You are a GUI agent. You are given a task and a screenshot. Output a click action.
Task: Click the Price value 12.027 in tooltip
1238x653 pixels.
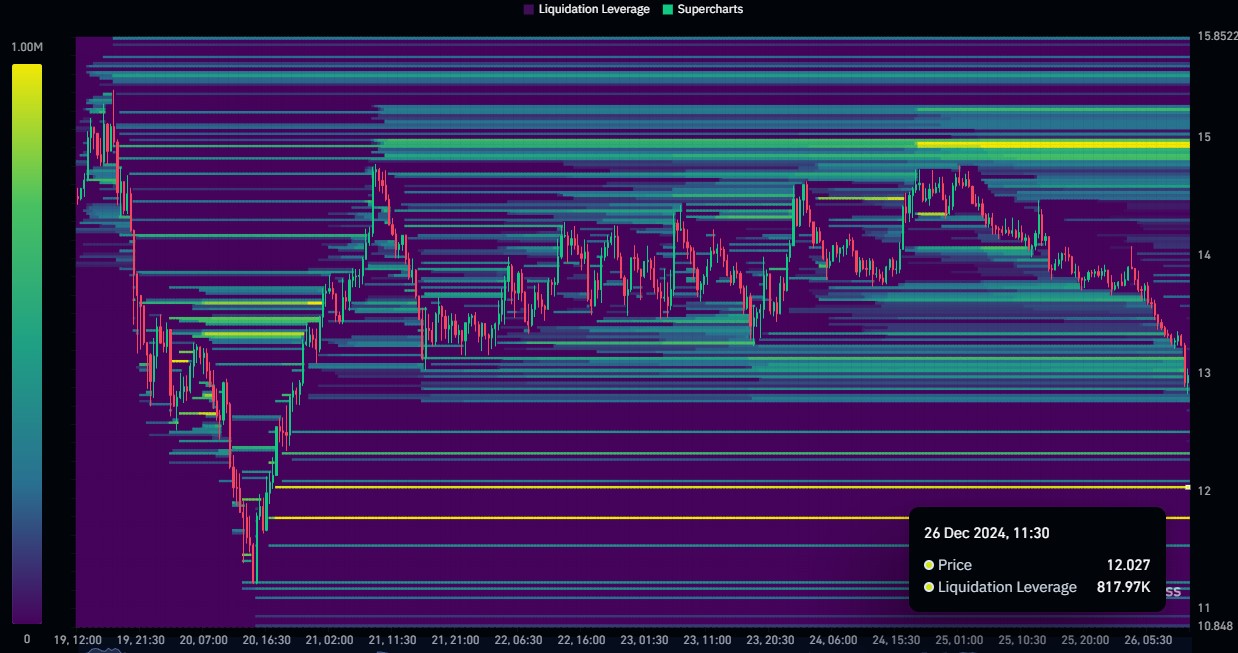click(x=1129, y=565)
